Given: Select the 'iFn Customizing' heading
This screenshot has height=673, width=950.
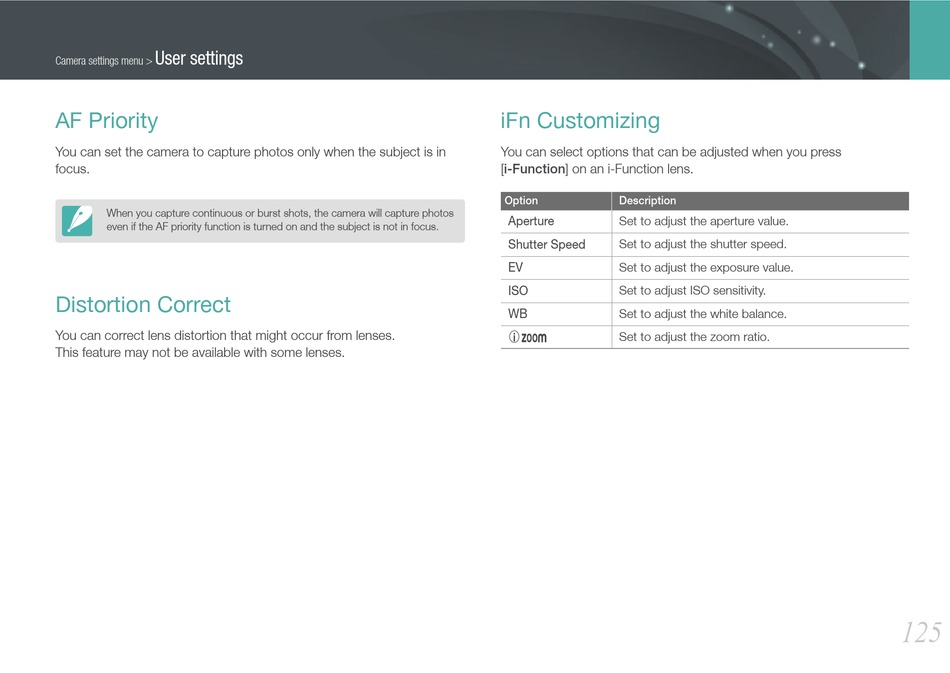Looking at the screenshot, I should 580,121.
